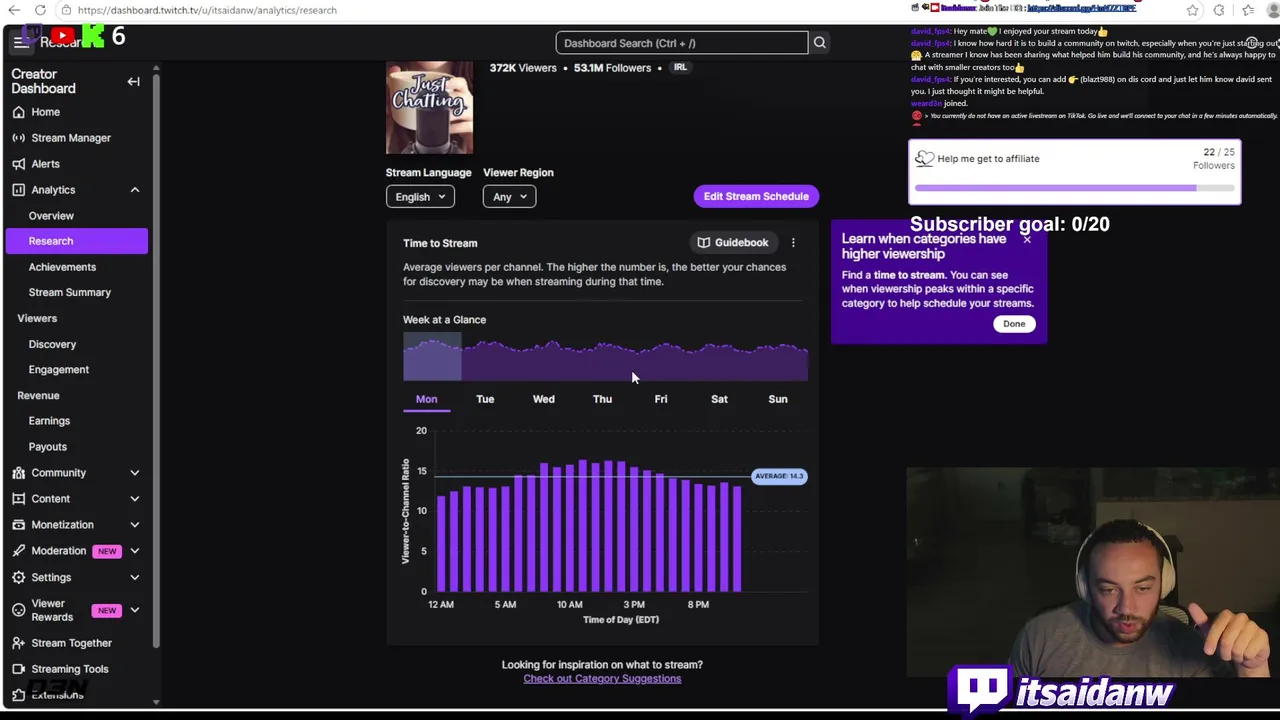Open Stream Summary in the sidebar
The width and height of the screenshot is (1280, 720).
tap(70, 292)
